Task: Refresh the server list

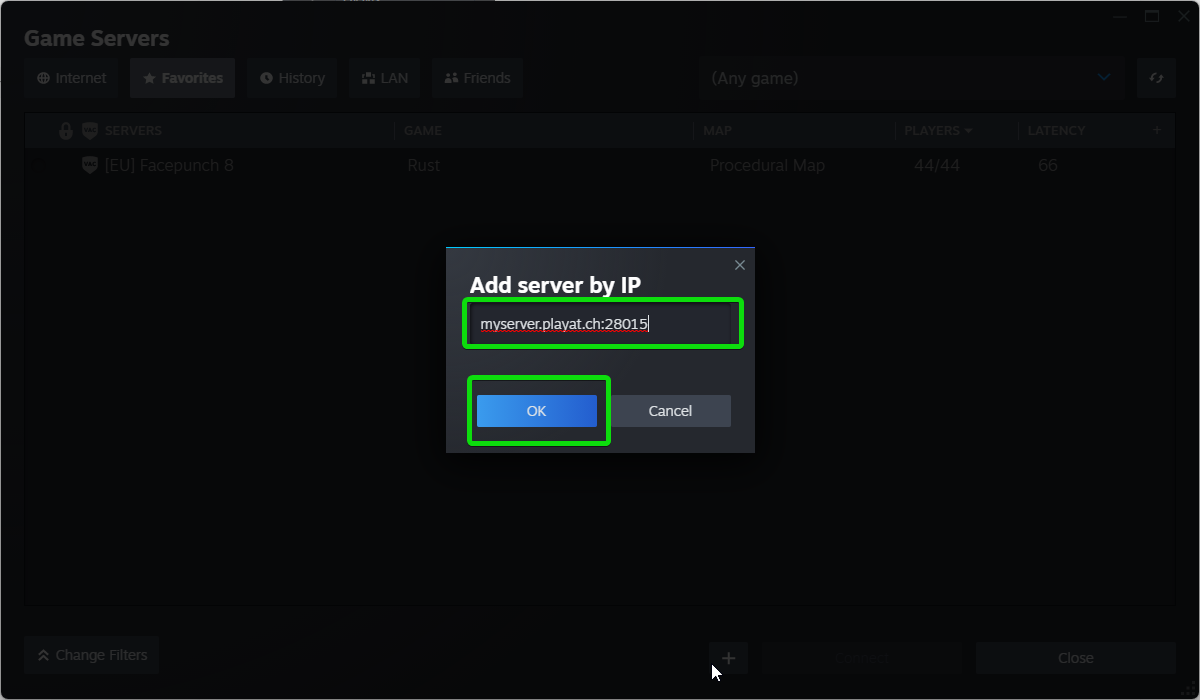Action: coord(1156,78)
